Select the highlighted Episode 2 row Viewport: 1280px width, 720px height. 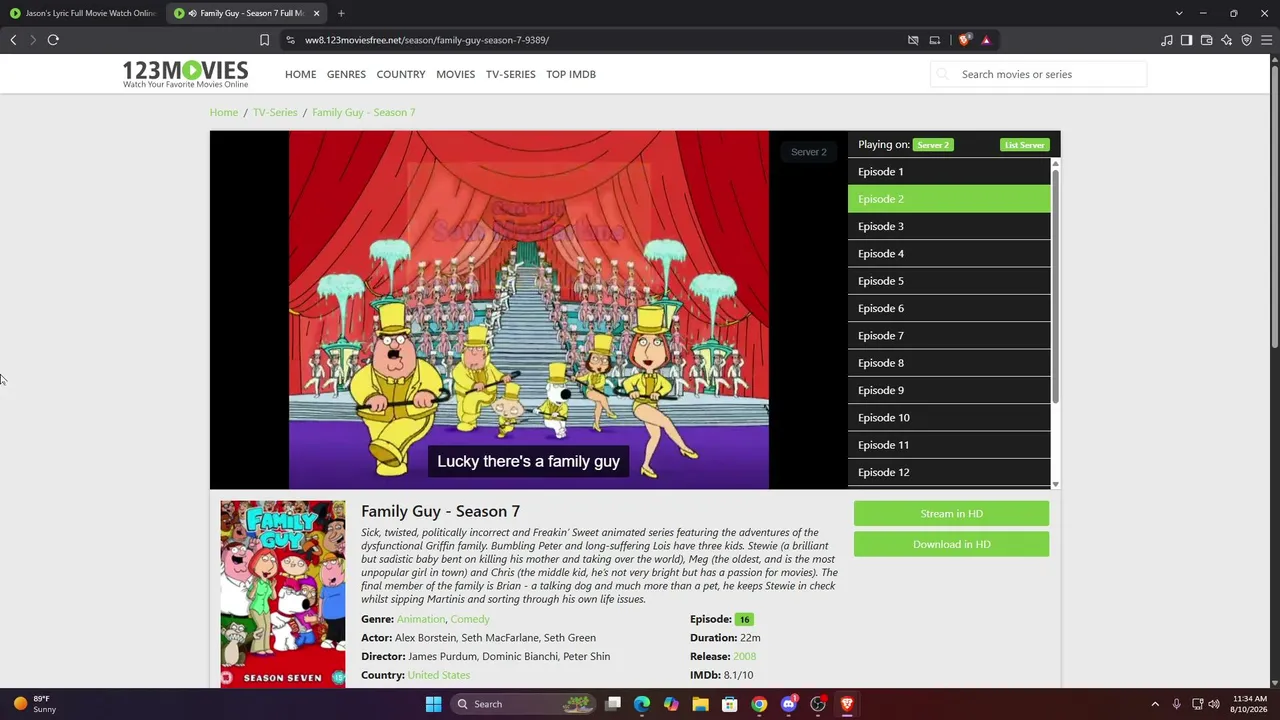coord(949,199)
